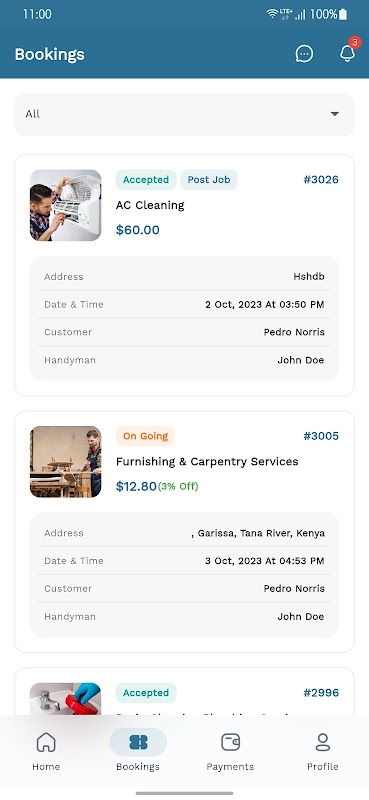Screen dimensions: 369x800
Task: Open booking number #3005
Action: pos(321,436)
